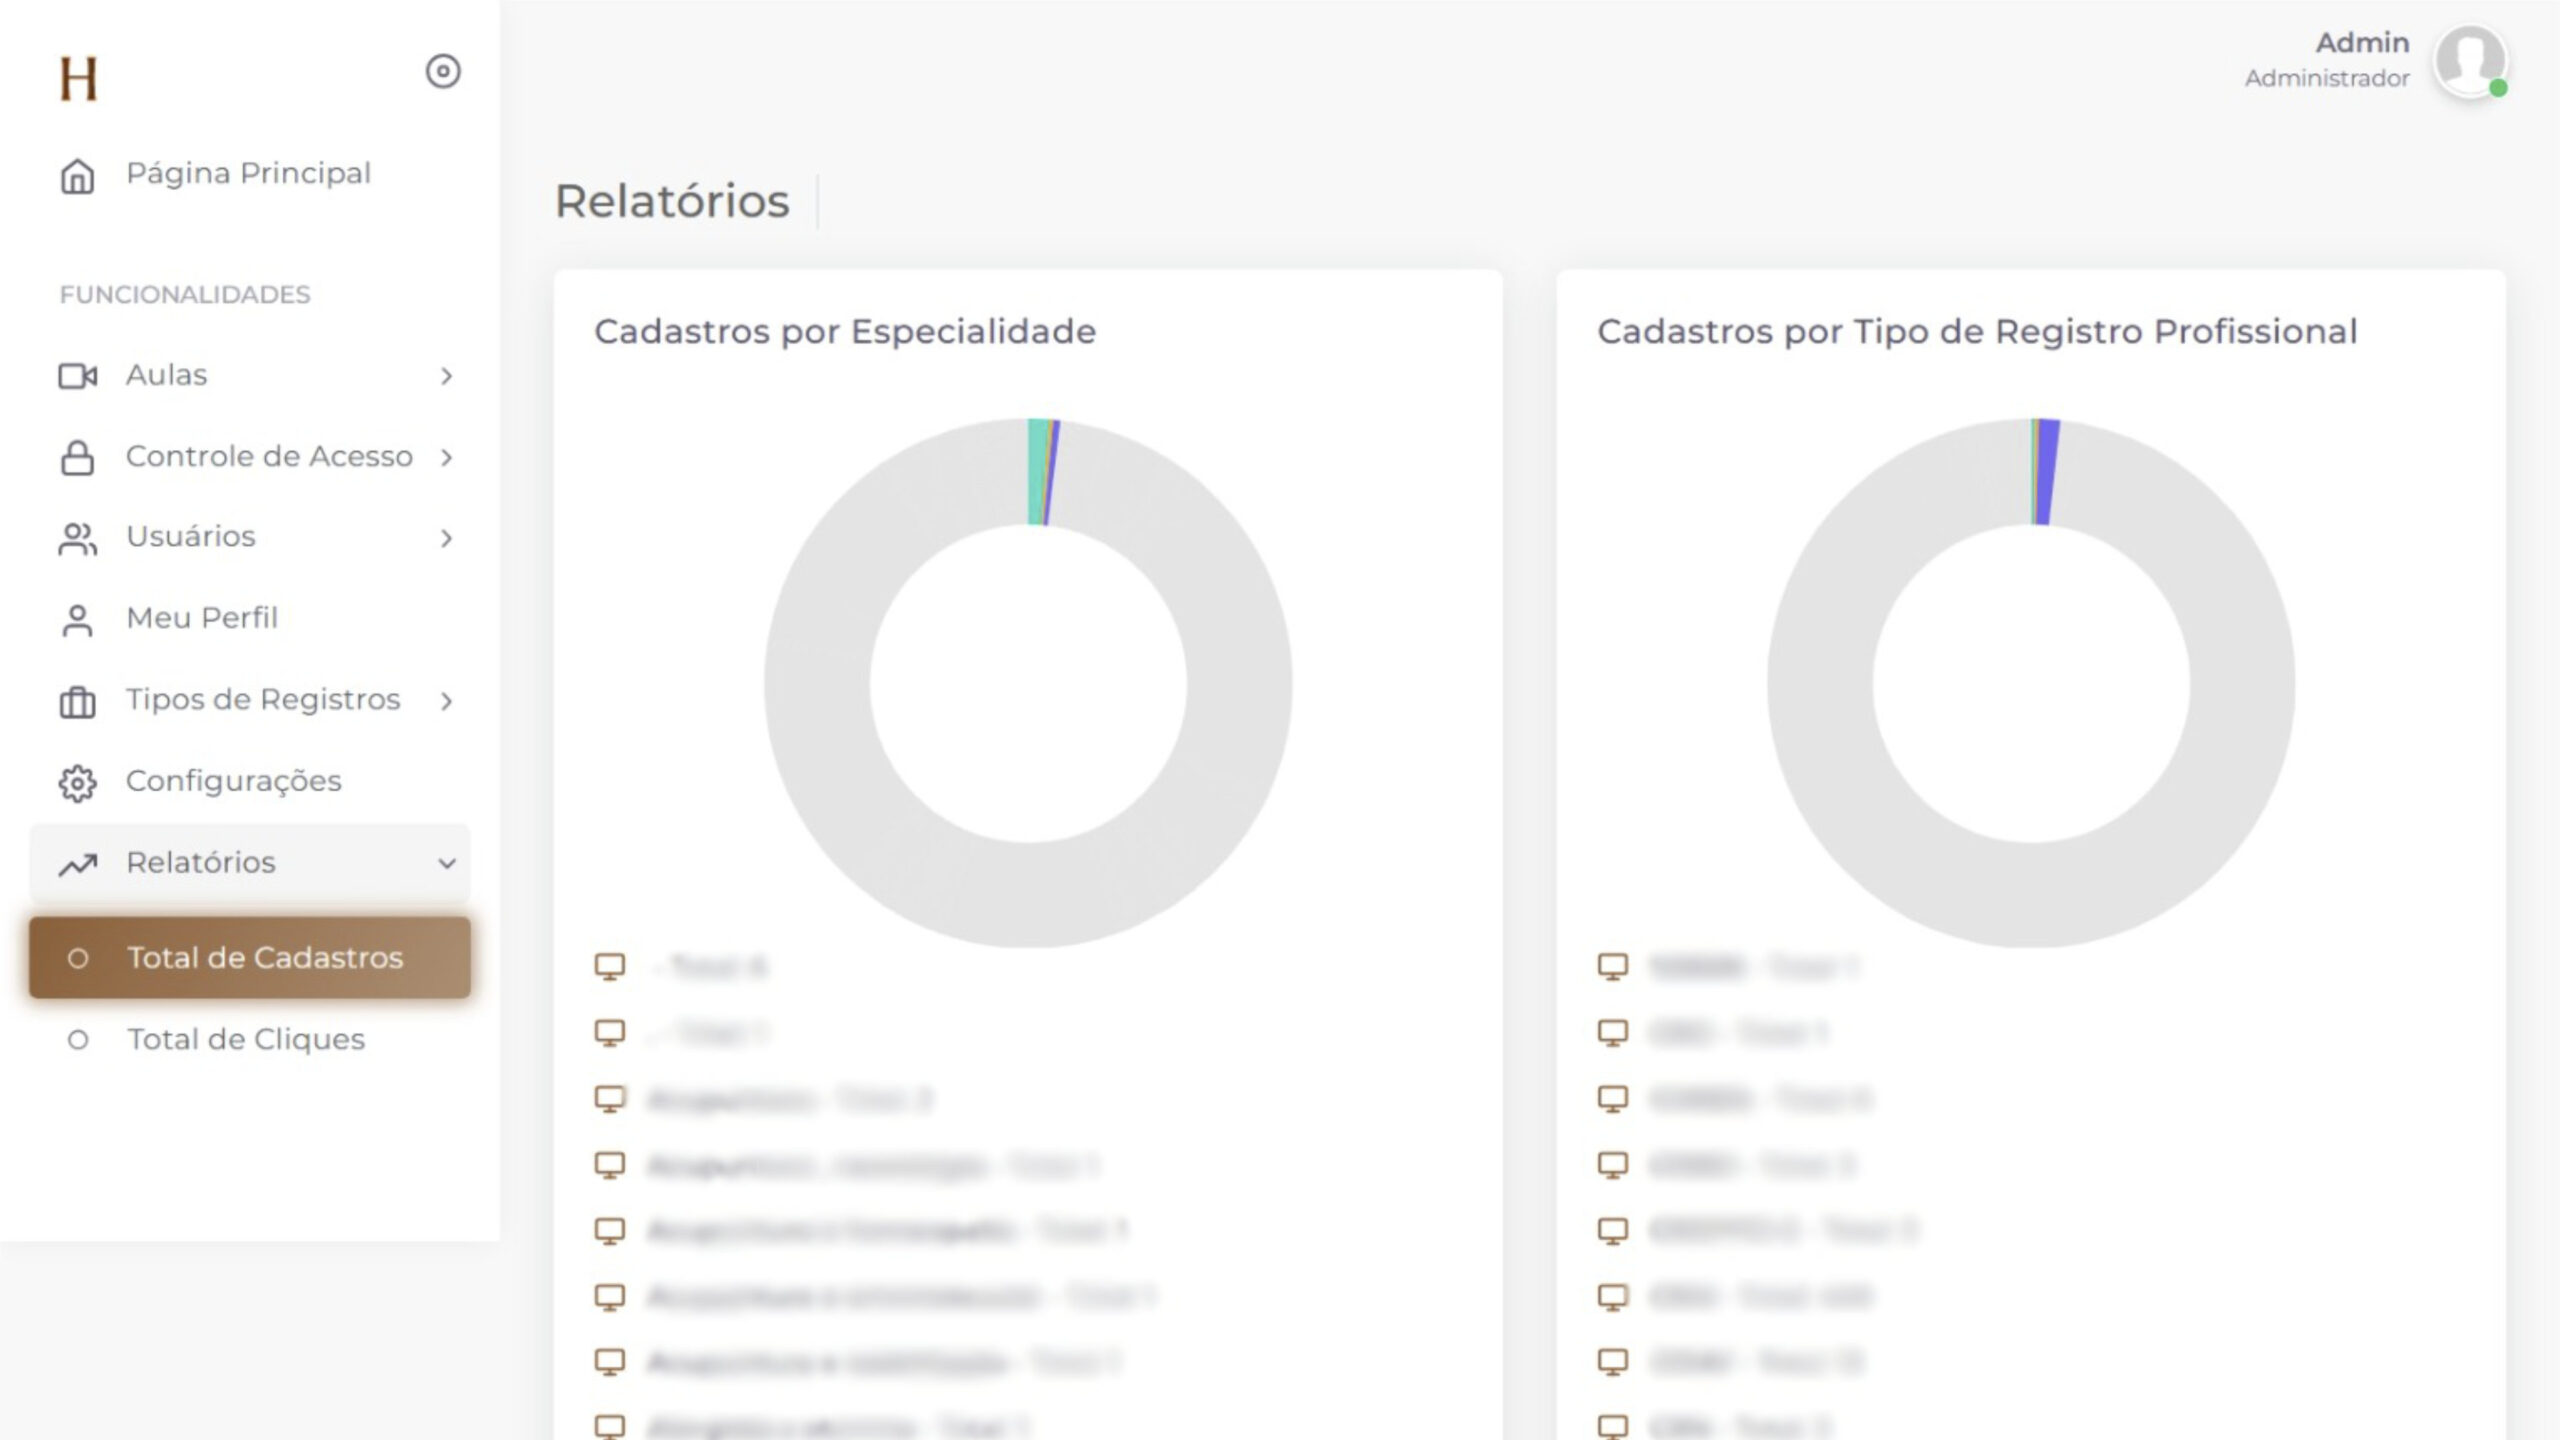Image resolution: width=2560 pixels, height=1440 pixels.
Task: Click the home icon beside Página Principal
Action: (77, 176)
